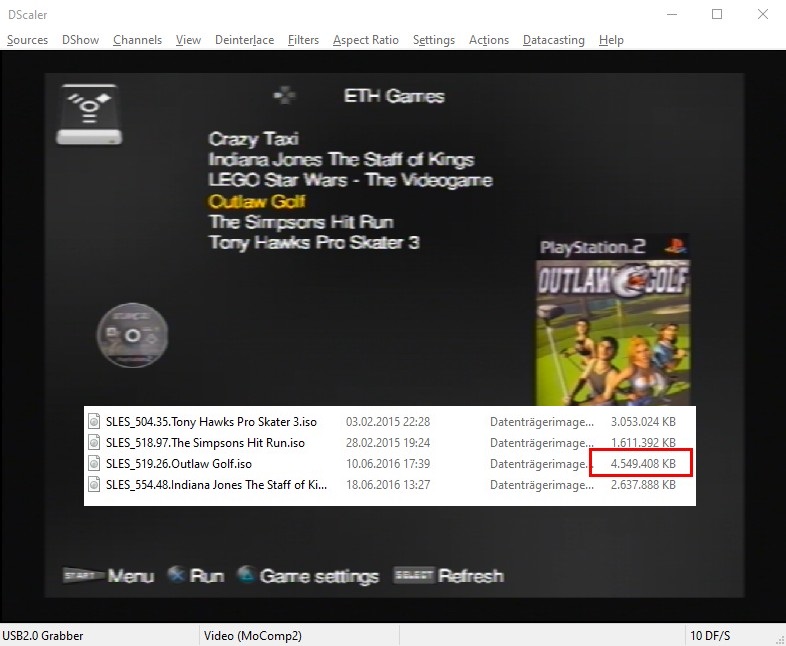Click date 03.02.2015 22:28
Image resolution: width=786 pixels, height=646 pixels.
click(387, 421)
